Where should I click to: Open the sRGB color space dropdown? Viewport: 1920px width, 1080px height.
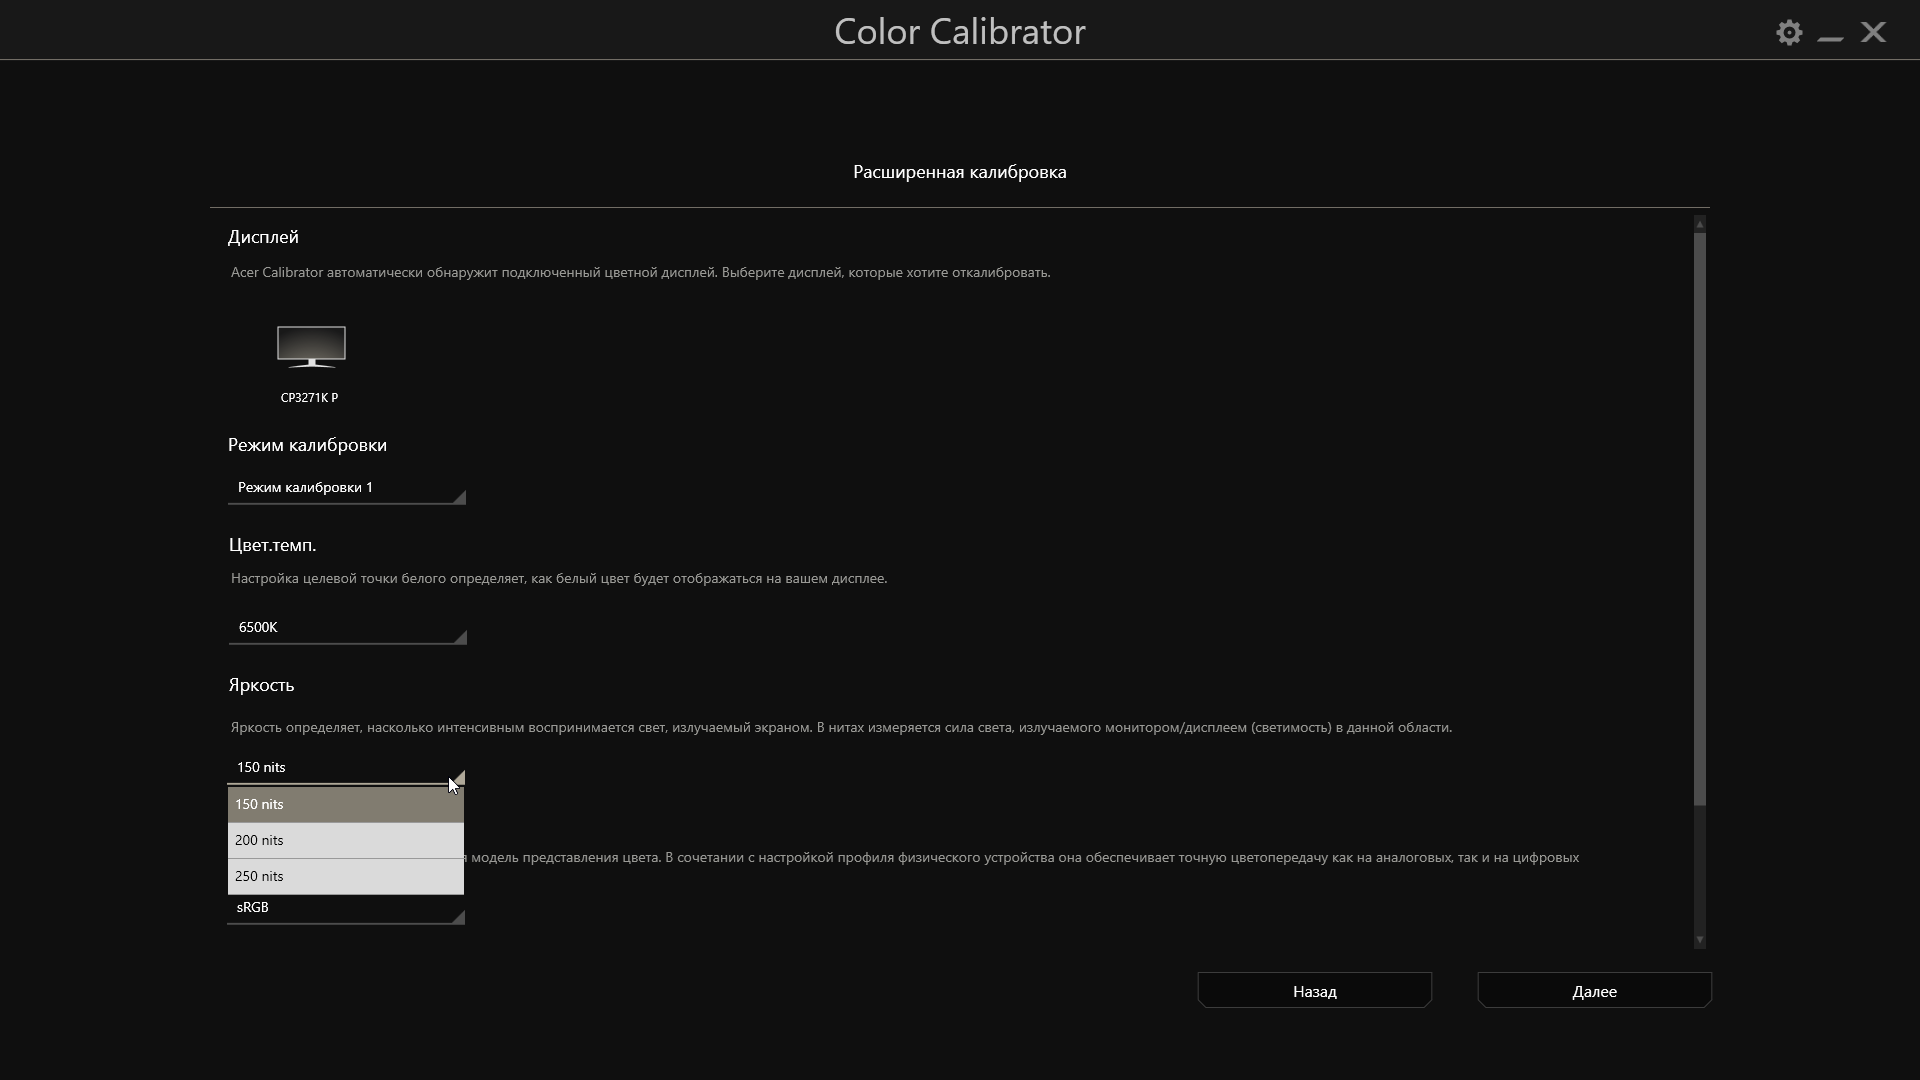(346, 908)
